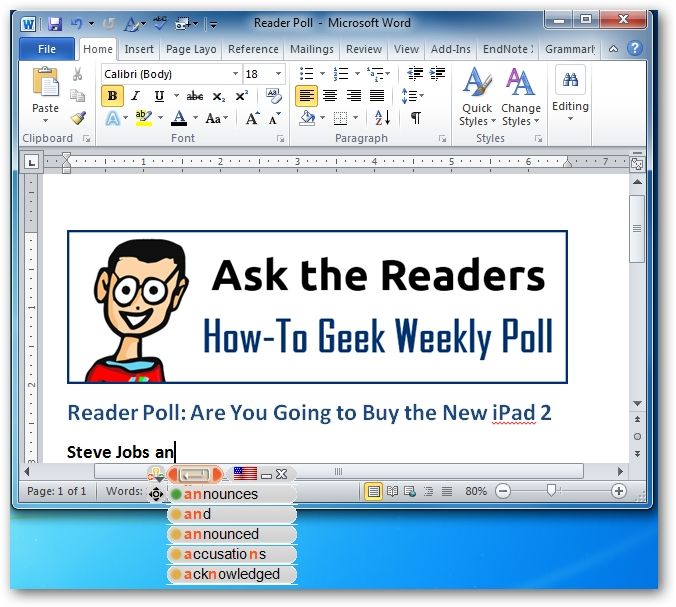The width and height of the screenshot is (676, 607).
Task: Switch to the Insert tab
Action: (x=139, y=49)
